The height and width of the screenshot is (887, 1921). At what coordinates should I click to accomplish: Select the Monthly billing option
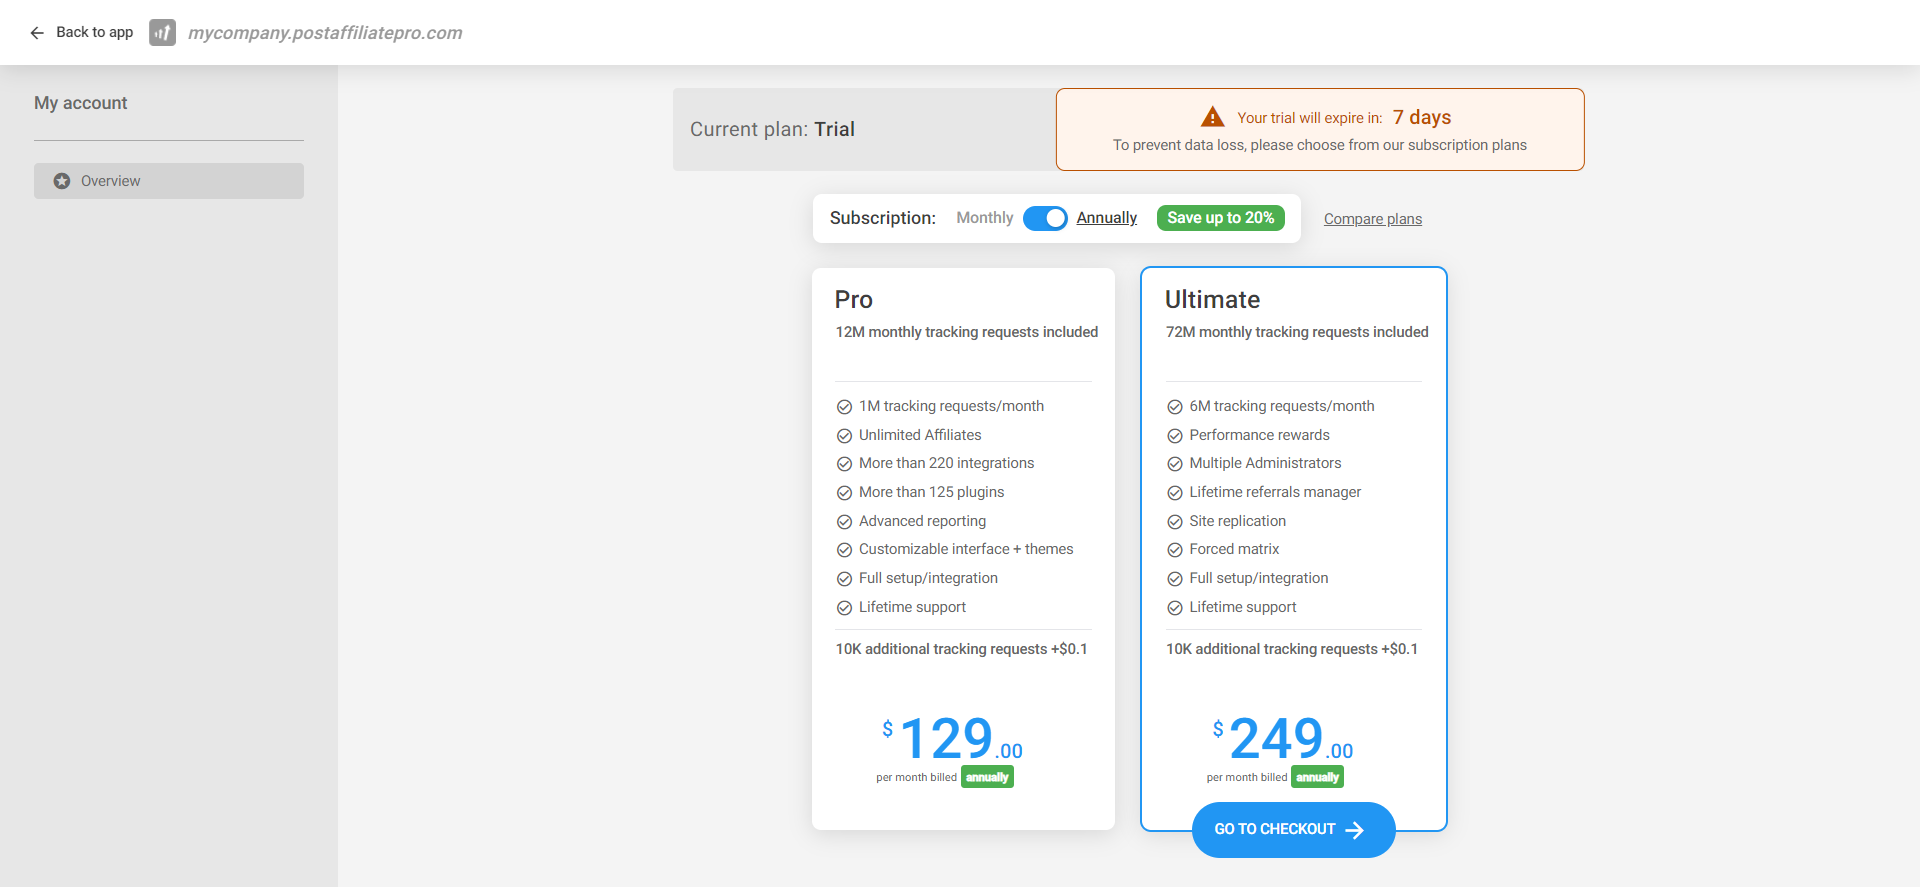pyautogui.click(x=984, y=218)
